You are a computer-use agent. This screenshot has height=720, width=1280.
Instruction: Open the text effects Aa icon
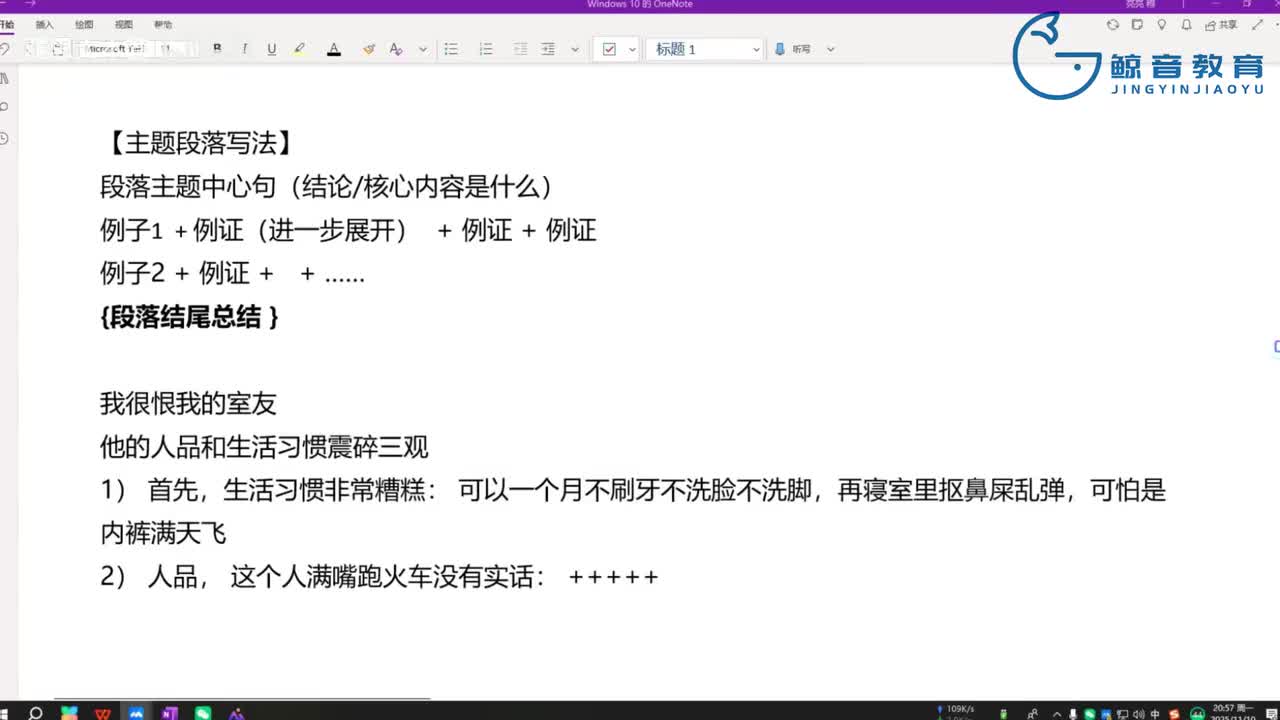396,49
